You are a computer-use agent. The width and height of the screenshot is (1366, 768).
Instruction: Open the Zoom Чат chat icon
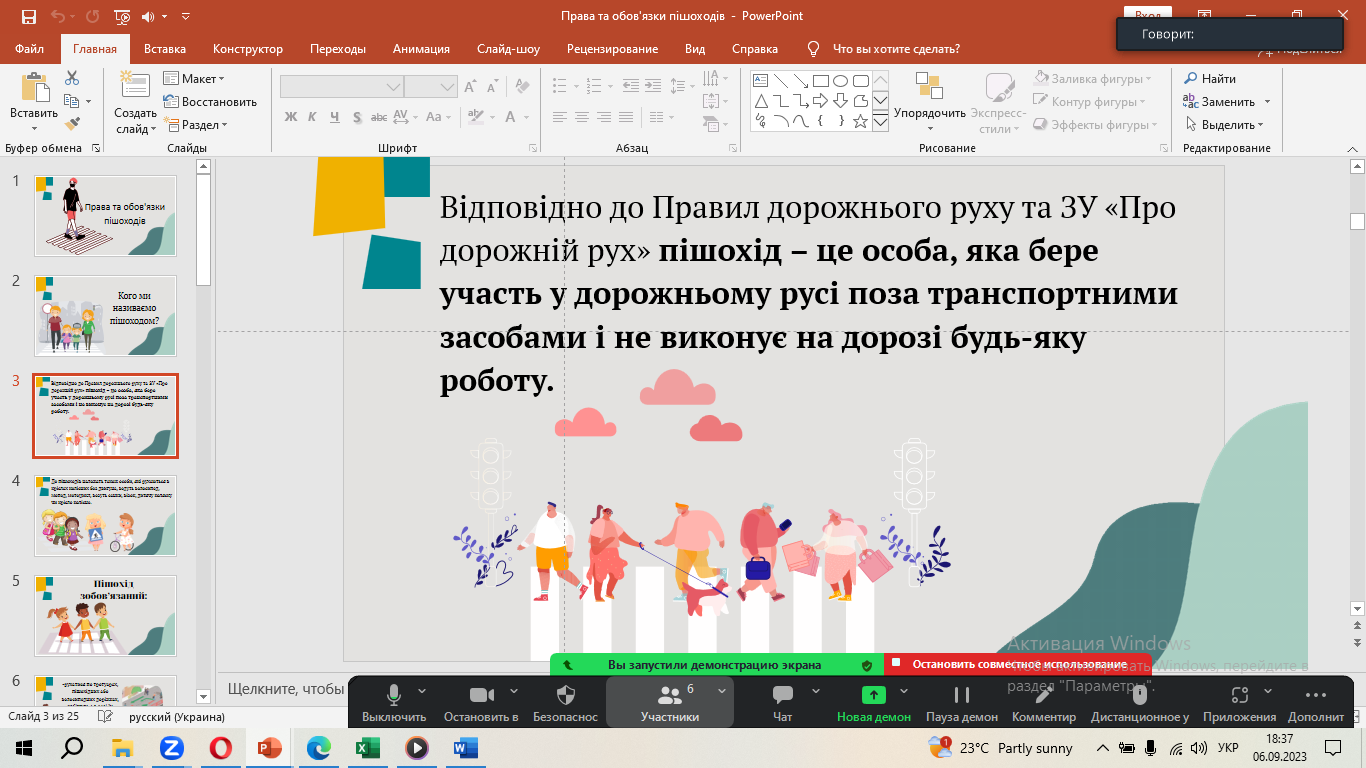783,694
